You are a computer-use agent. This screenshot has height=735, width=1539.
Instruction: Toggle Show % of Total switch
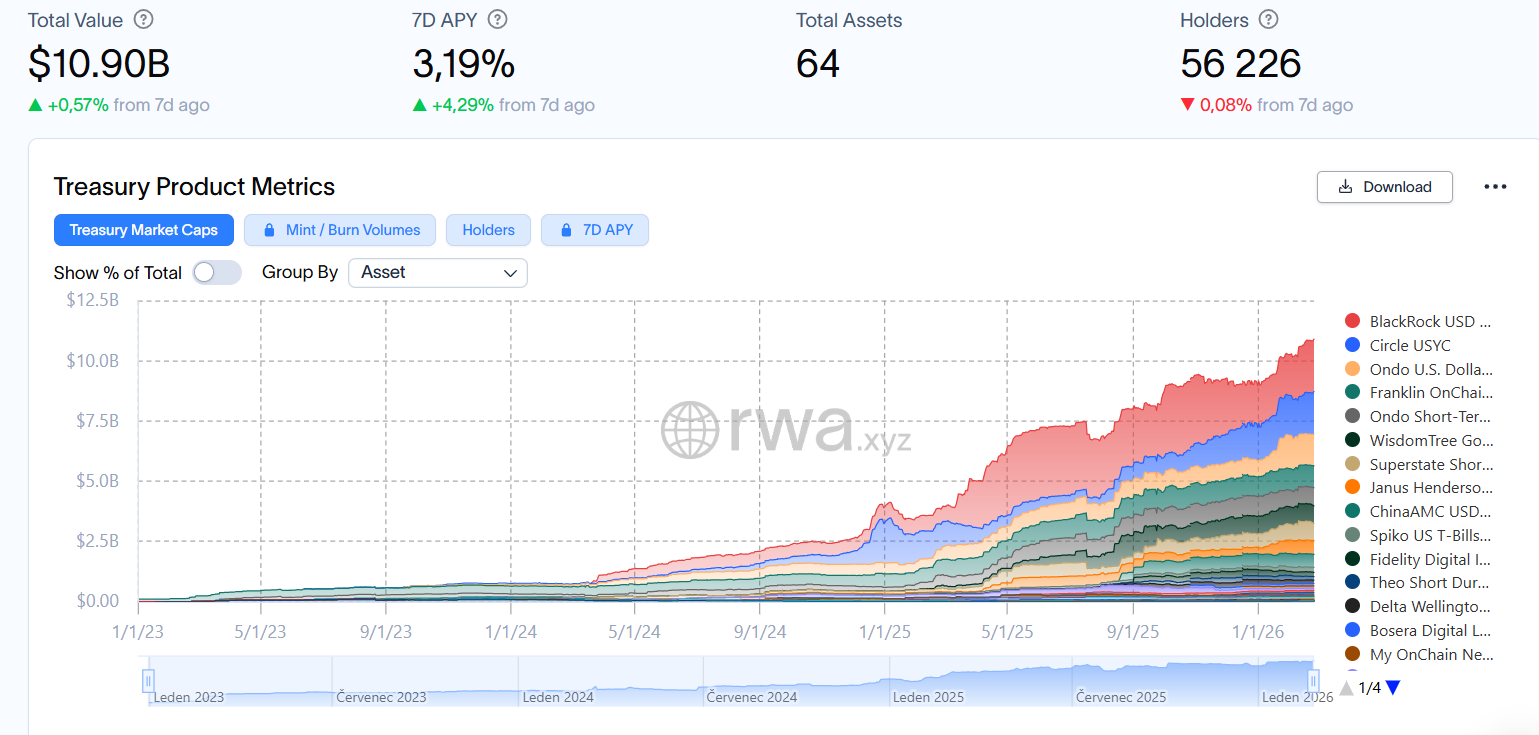pyautogui.click(x=217, y=272)
